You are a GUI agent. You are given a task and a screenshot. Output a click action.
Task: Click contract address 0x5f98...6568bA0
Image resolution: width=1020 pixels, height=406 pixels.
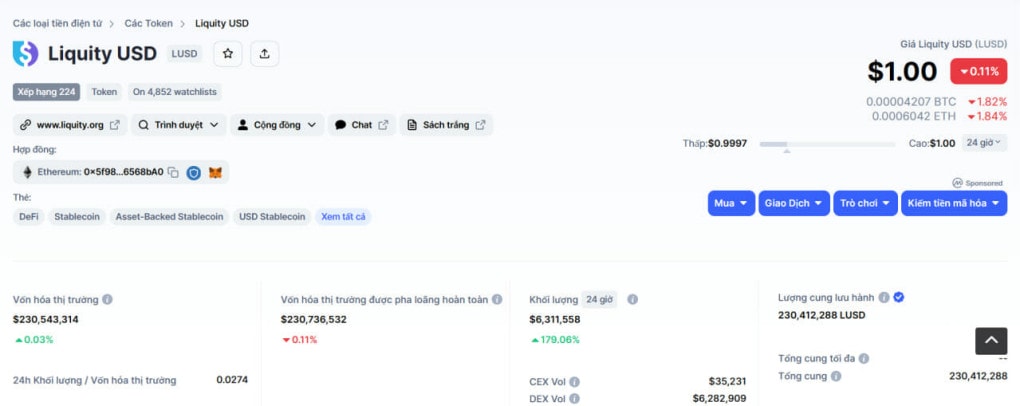[x=124, y=172]
